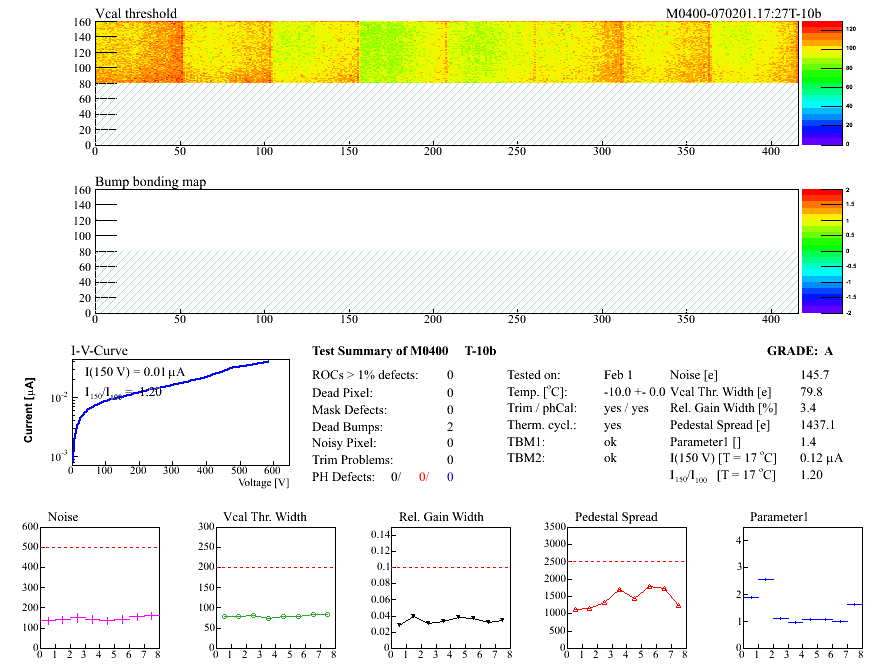
Task: Select the 'yes / yes' value
Action: (626, 408)
